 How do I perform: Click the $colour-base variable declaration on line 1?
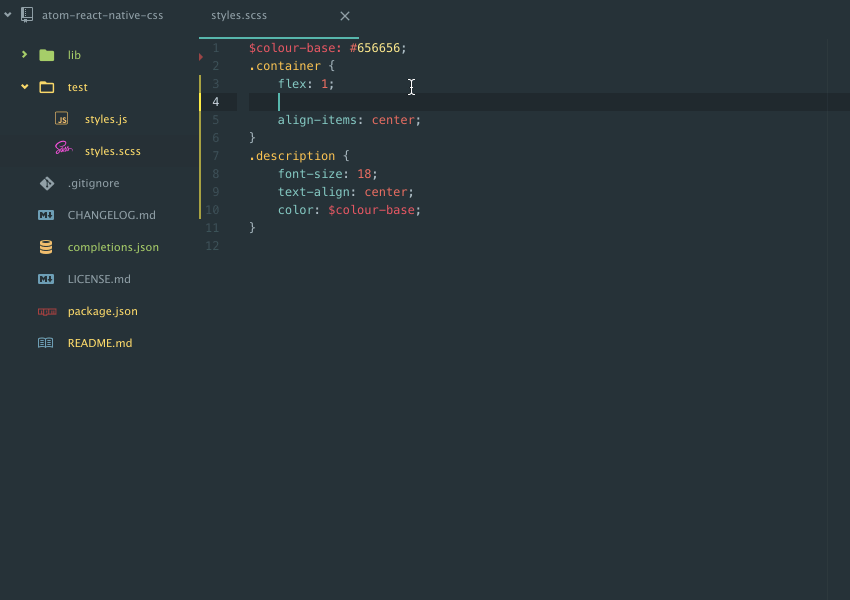[x=292, y=48]
